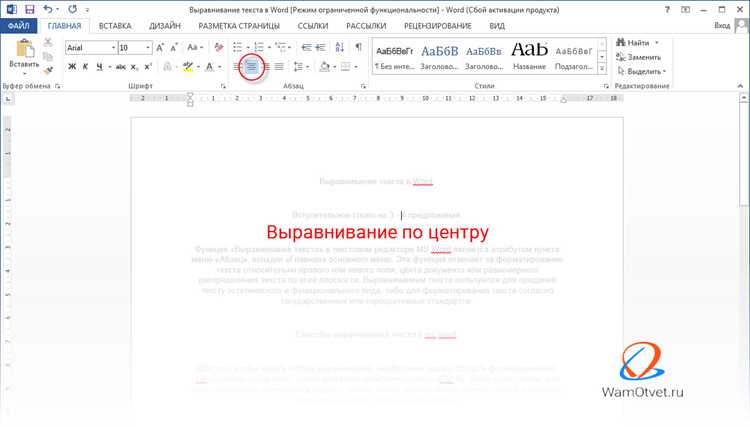This screenshot has height=427, width=750.
Task: Apply a multilevel list
Action: click(280, 47)
